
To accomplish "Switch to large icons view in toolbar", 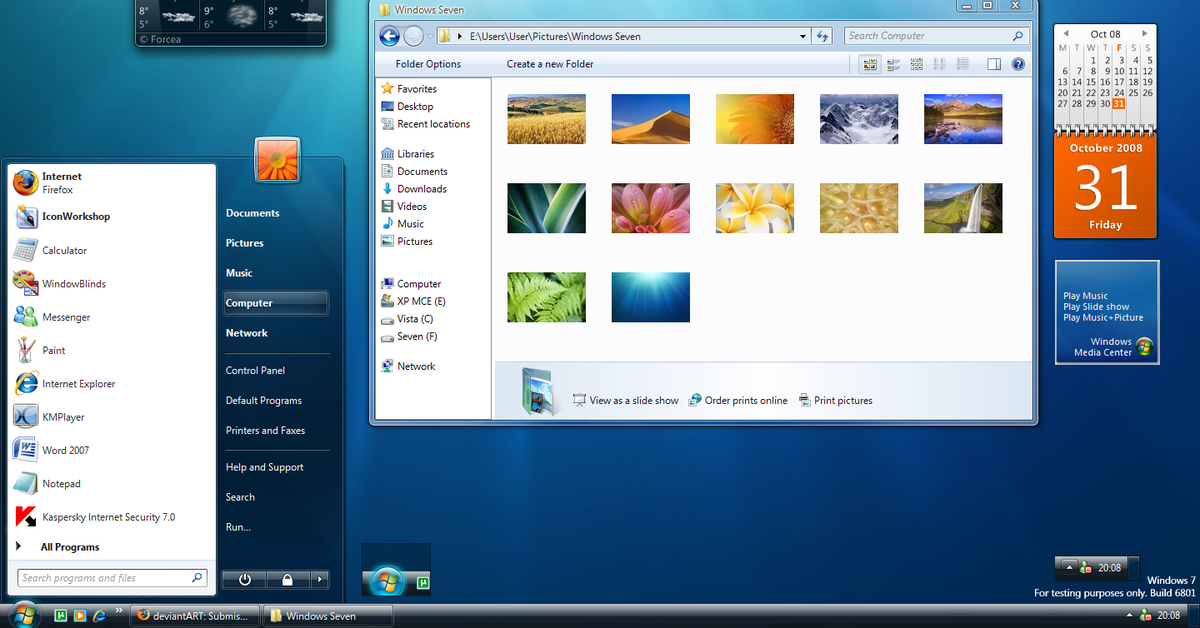I will point(869,64).
